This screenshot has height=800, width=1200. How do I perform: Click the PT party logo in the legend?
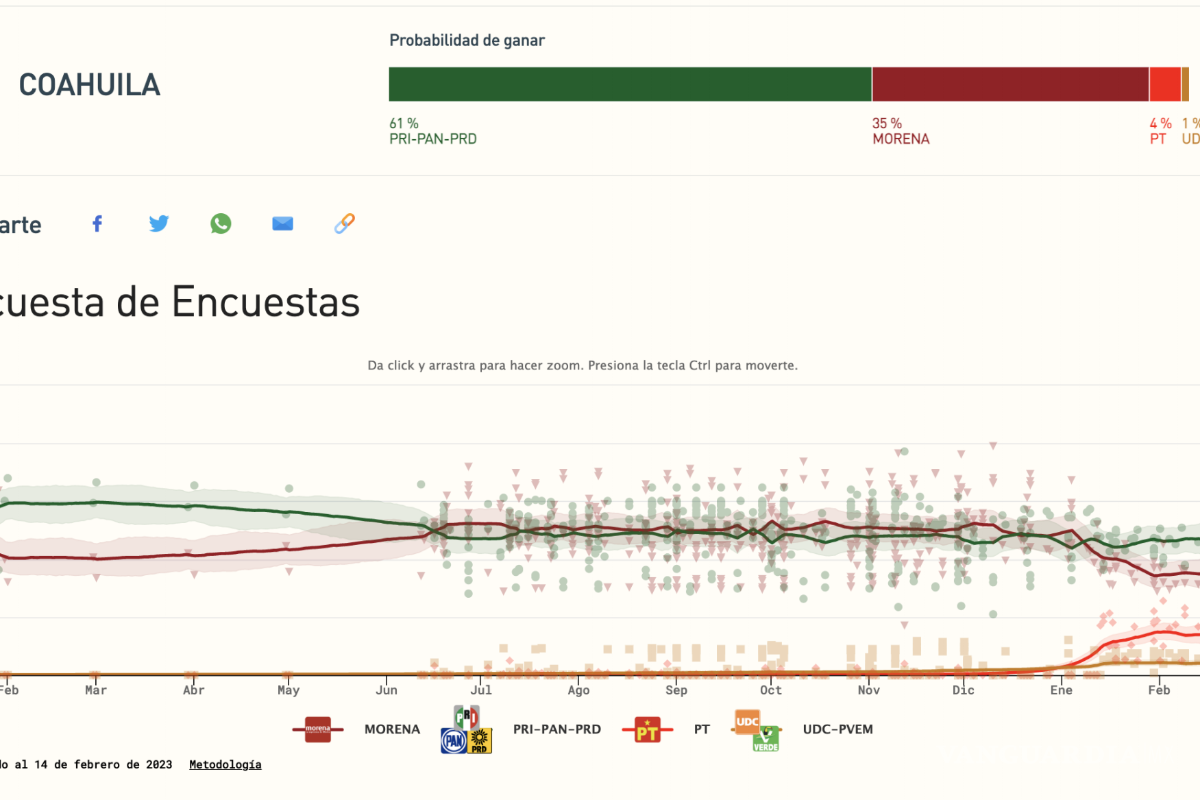click(x=646, y=729)
